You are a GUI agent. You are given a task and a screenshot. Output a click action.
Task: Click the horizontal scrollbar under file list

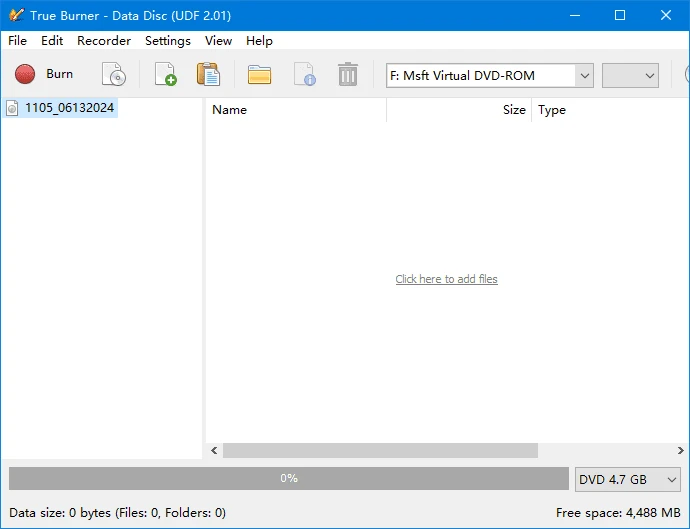click(x=380, y=451)
